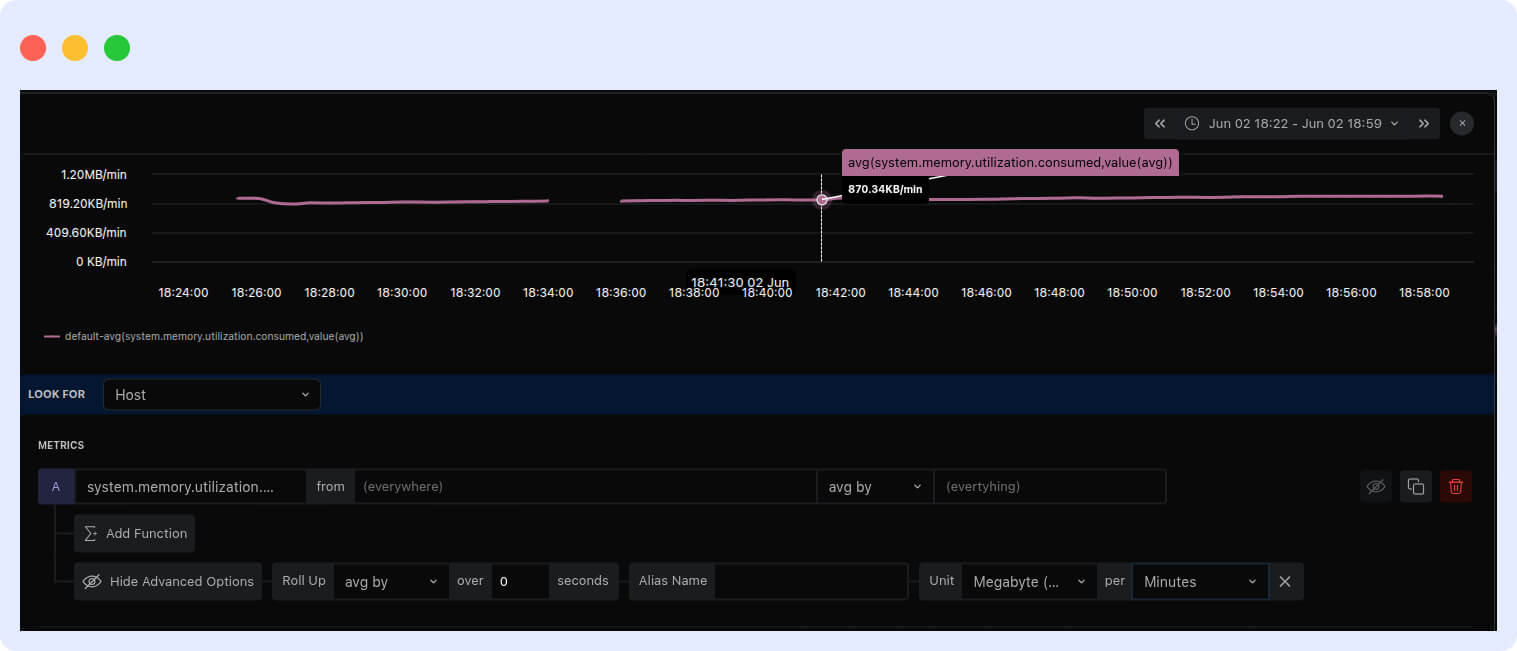Hide Advanced Options for the metric
The image size is (1517, 651).
pos(168,581)
